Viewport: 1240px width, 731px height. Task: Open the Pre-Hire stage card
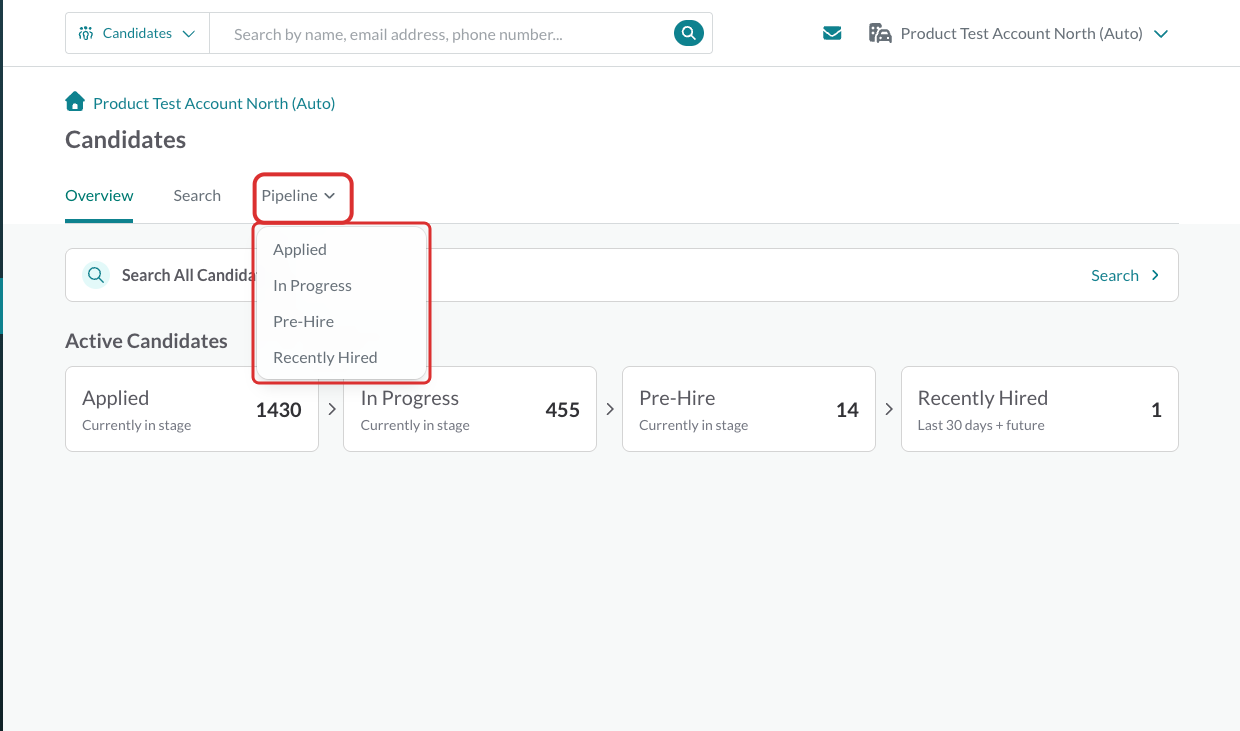(x=749, y=409)
